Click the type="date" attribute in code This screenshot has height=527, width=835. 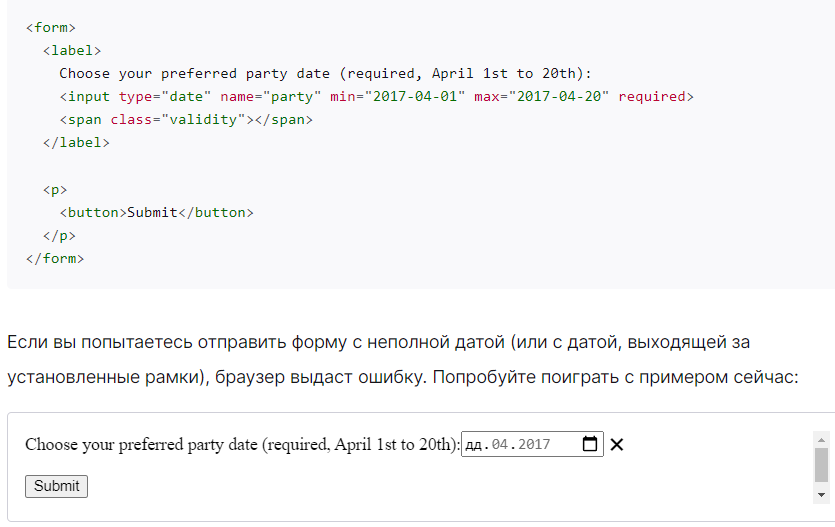click(x=165, y=96)
